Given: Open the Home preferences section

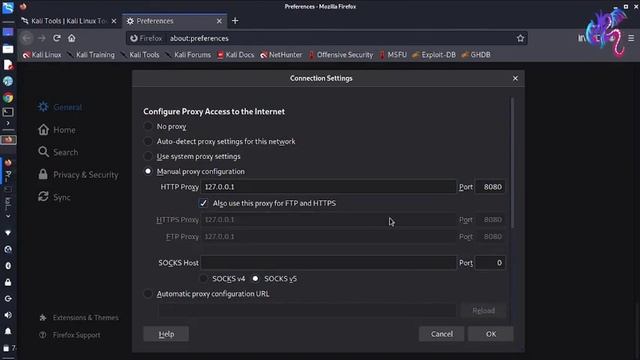Looking at the screenshot, I should [57, 130].
